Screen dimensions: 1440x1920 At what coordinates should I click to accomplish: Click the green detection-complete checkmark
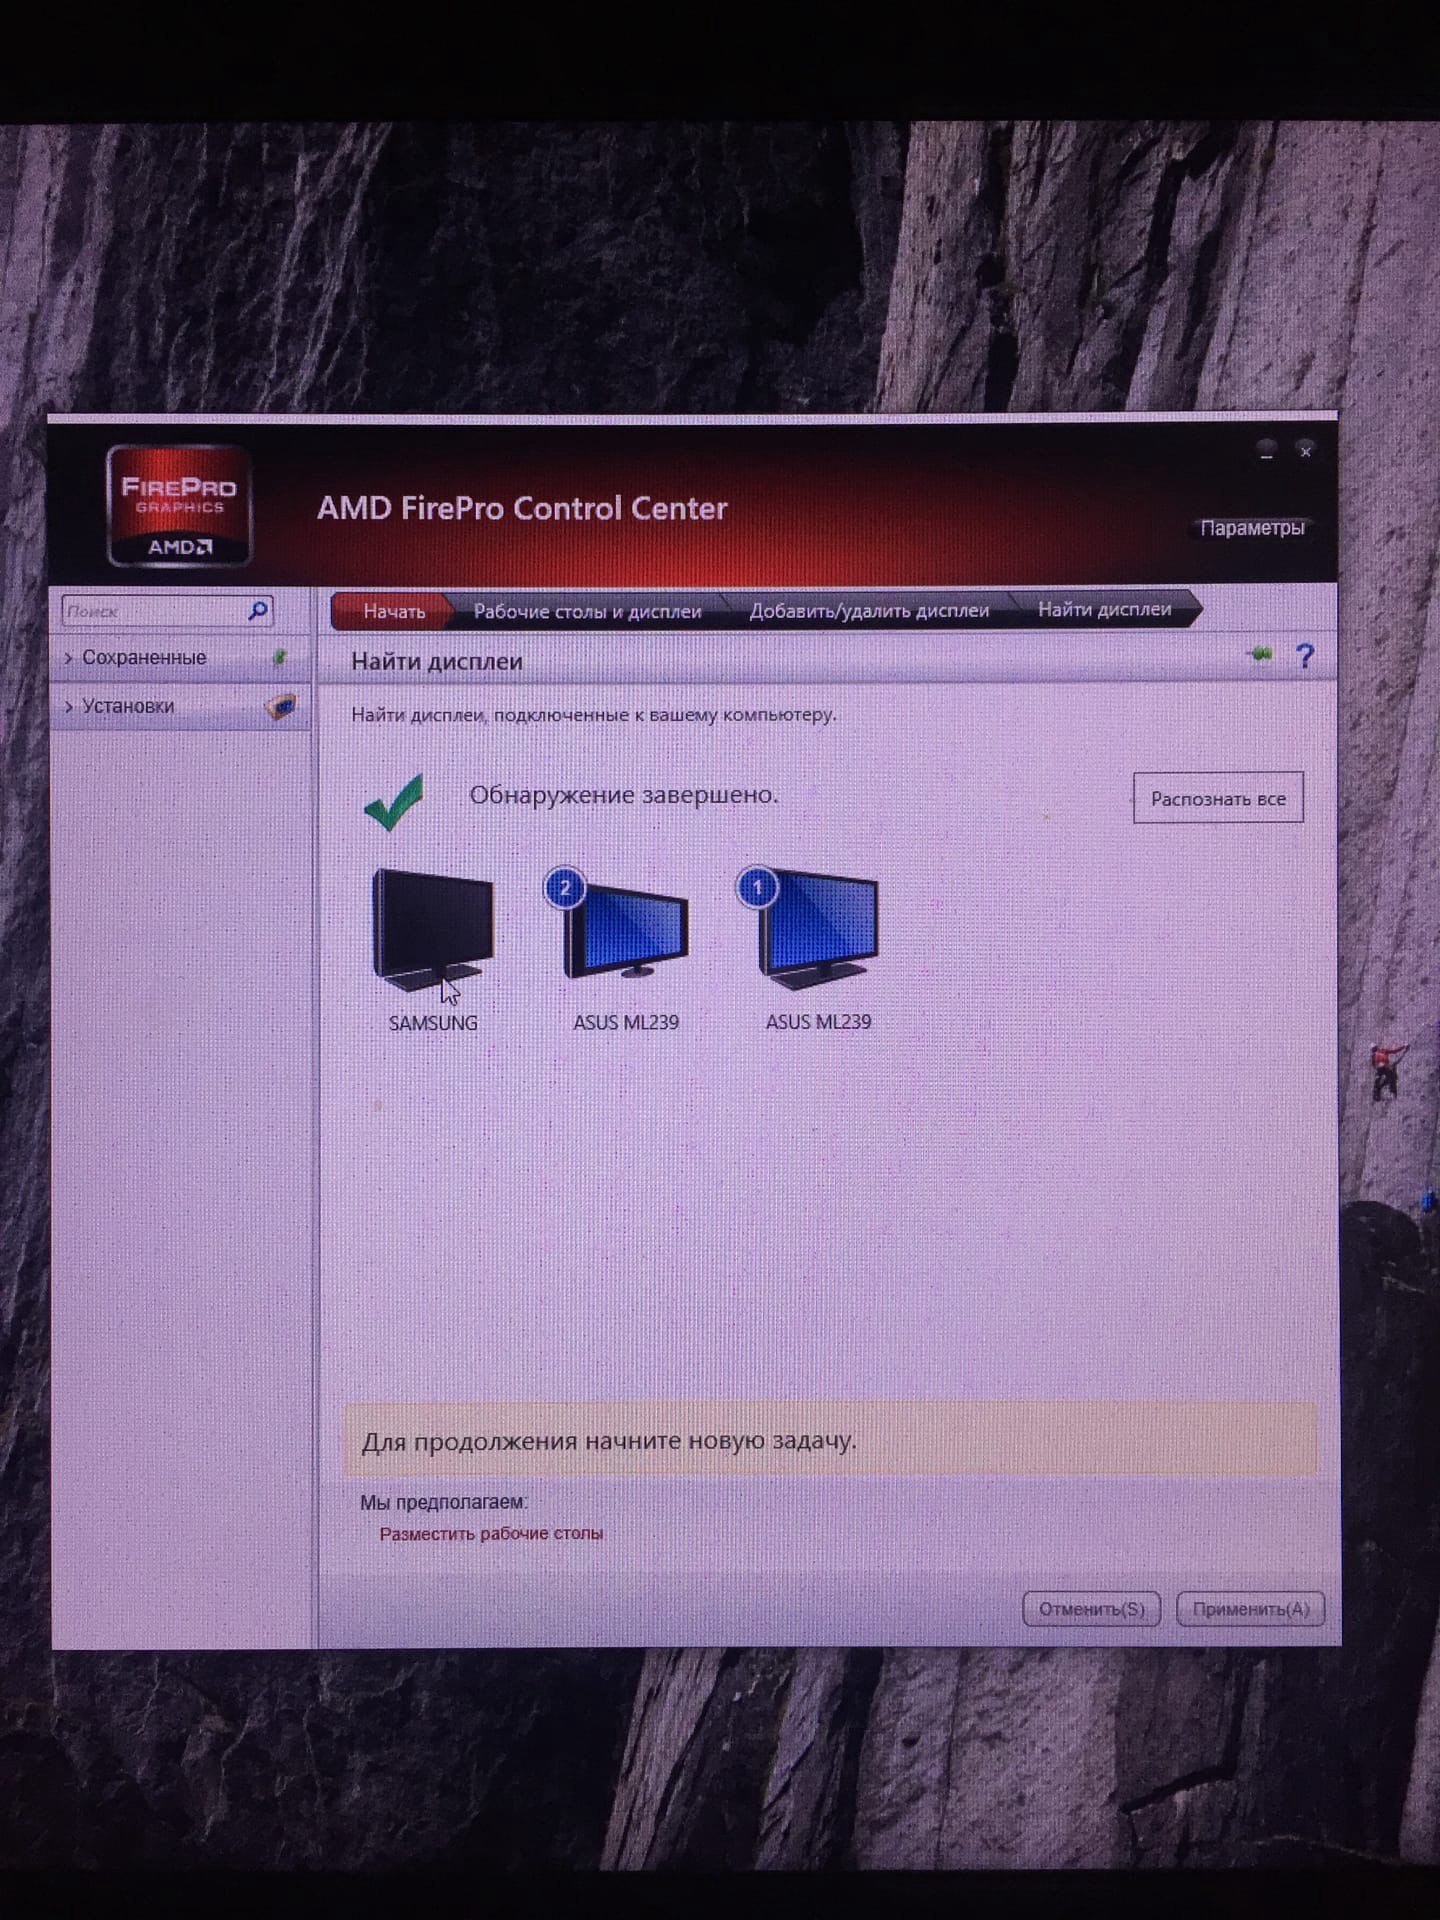(394, 803)
